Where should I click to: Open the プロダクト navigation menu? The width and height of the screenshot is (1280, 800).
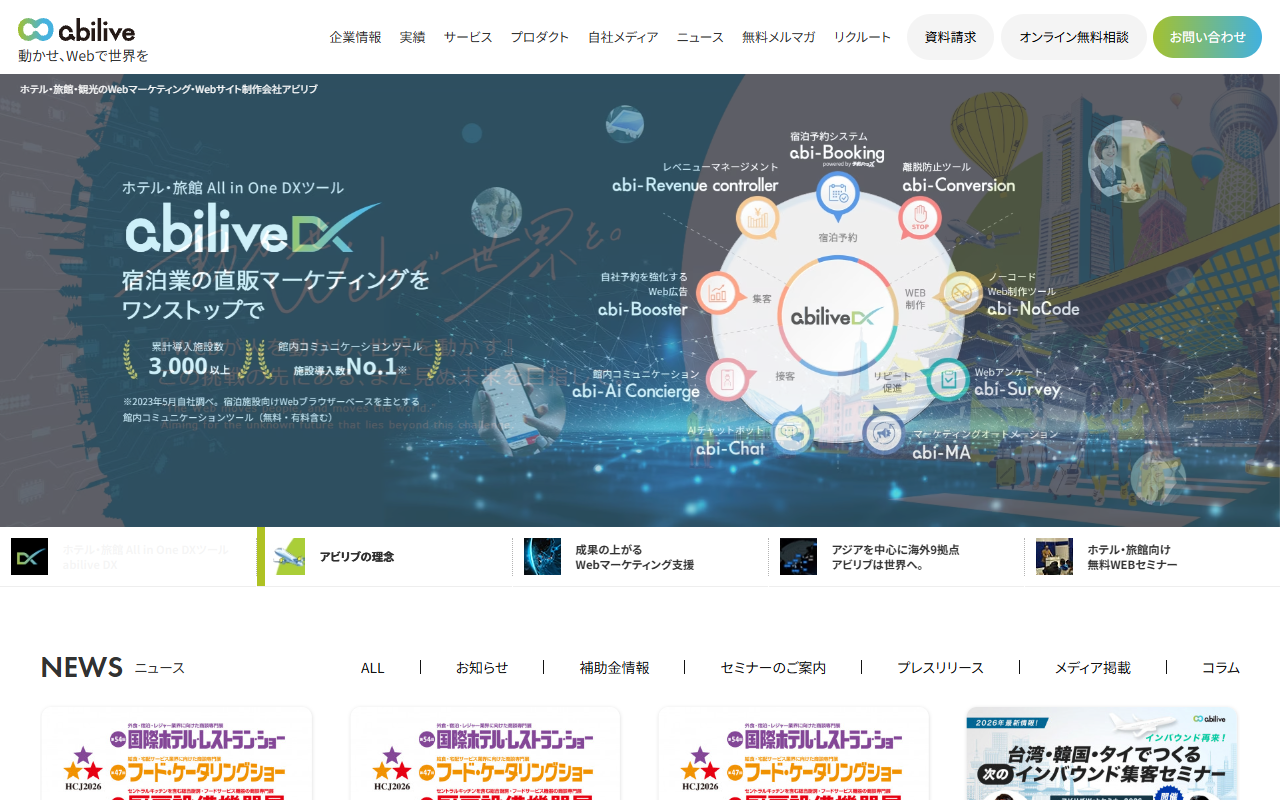click(540, 36)
